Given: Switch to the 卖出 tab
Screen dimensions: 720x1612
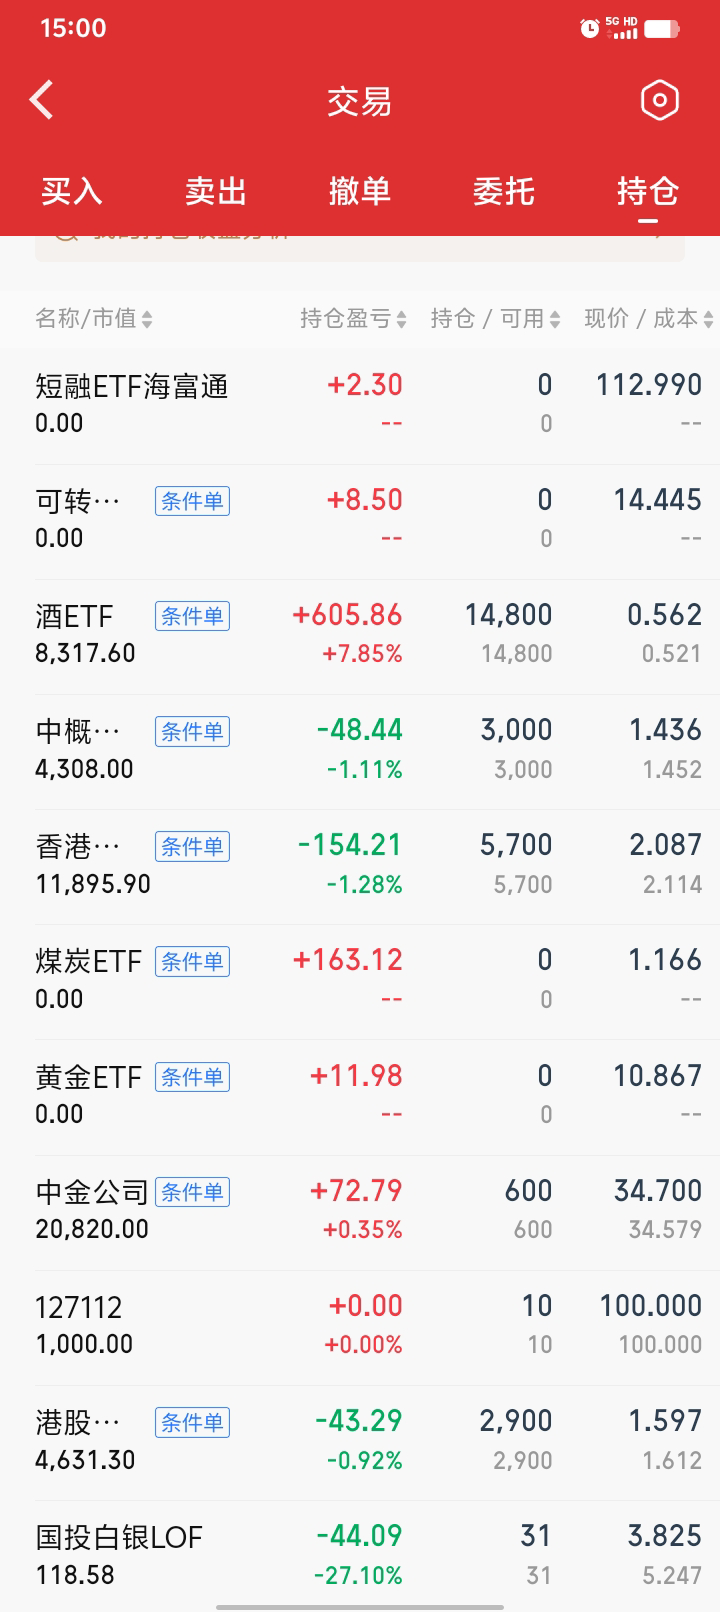Looking at the screenshot, I should pos(216,191).
